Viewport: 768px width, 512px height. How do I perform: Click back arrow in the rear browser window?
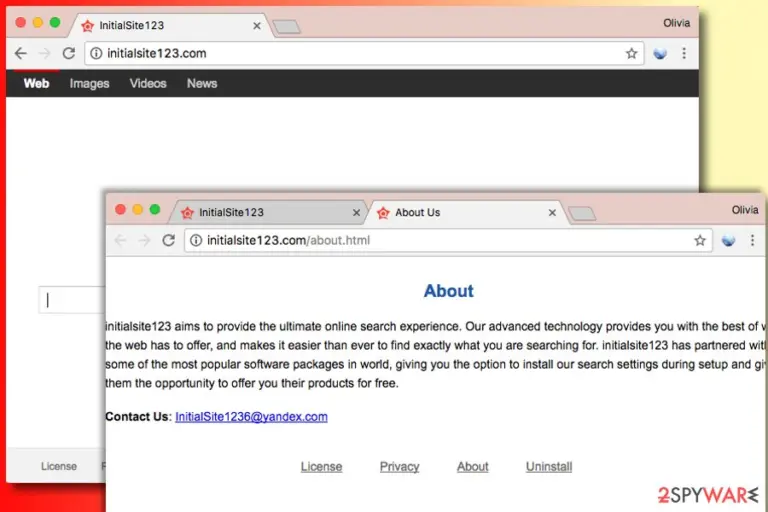21,53
